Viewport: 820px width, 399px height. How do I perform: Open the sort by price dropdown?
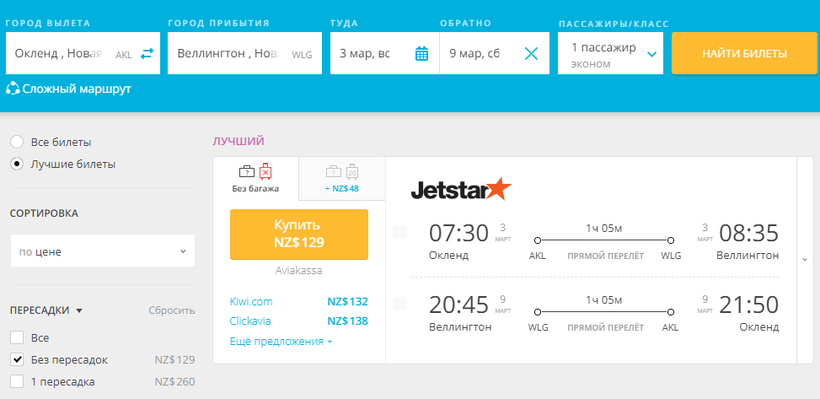(102, 251)
